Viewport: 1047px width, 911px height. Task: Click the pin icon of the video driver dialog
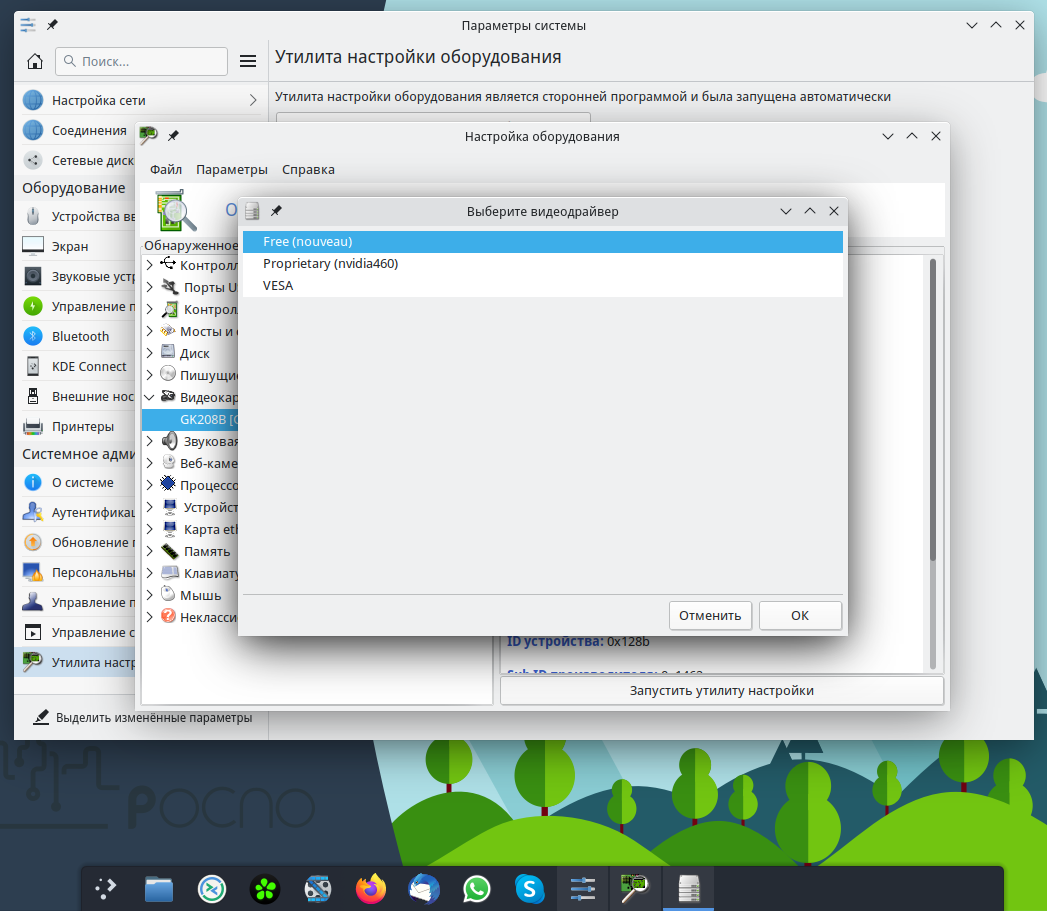277,211
